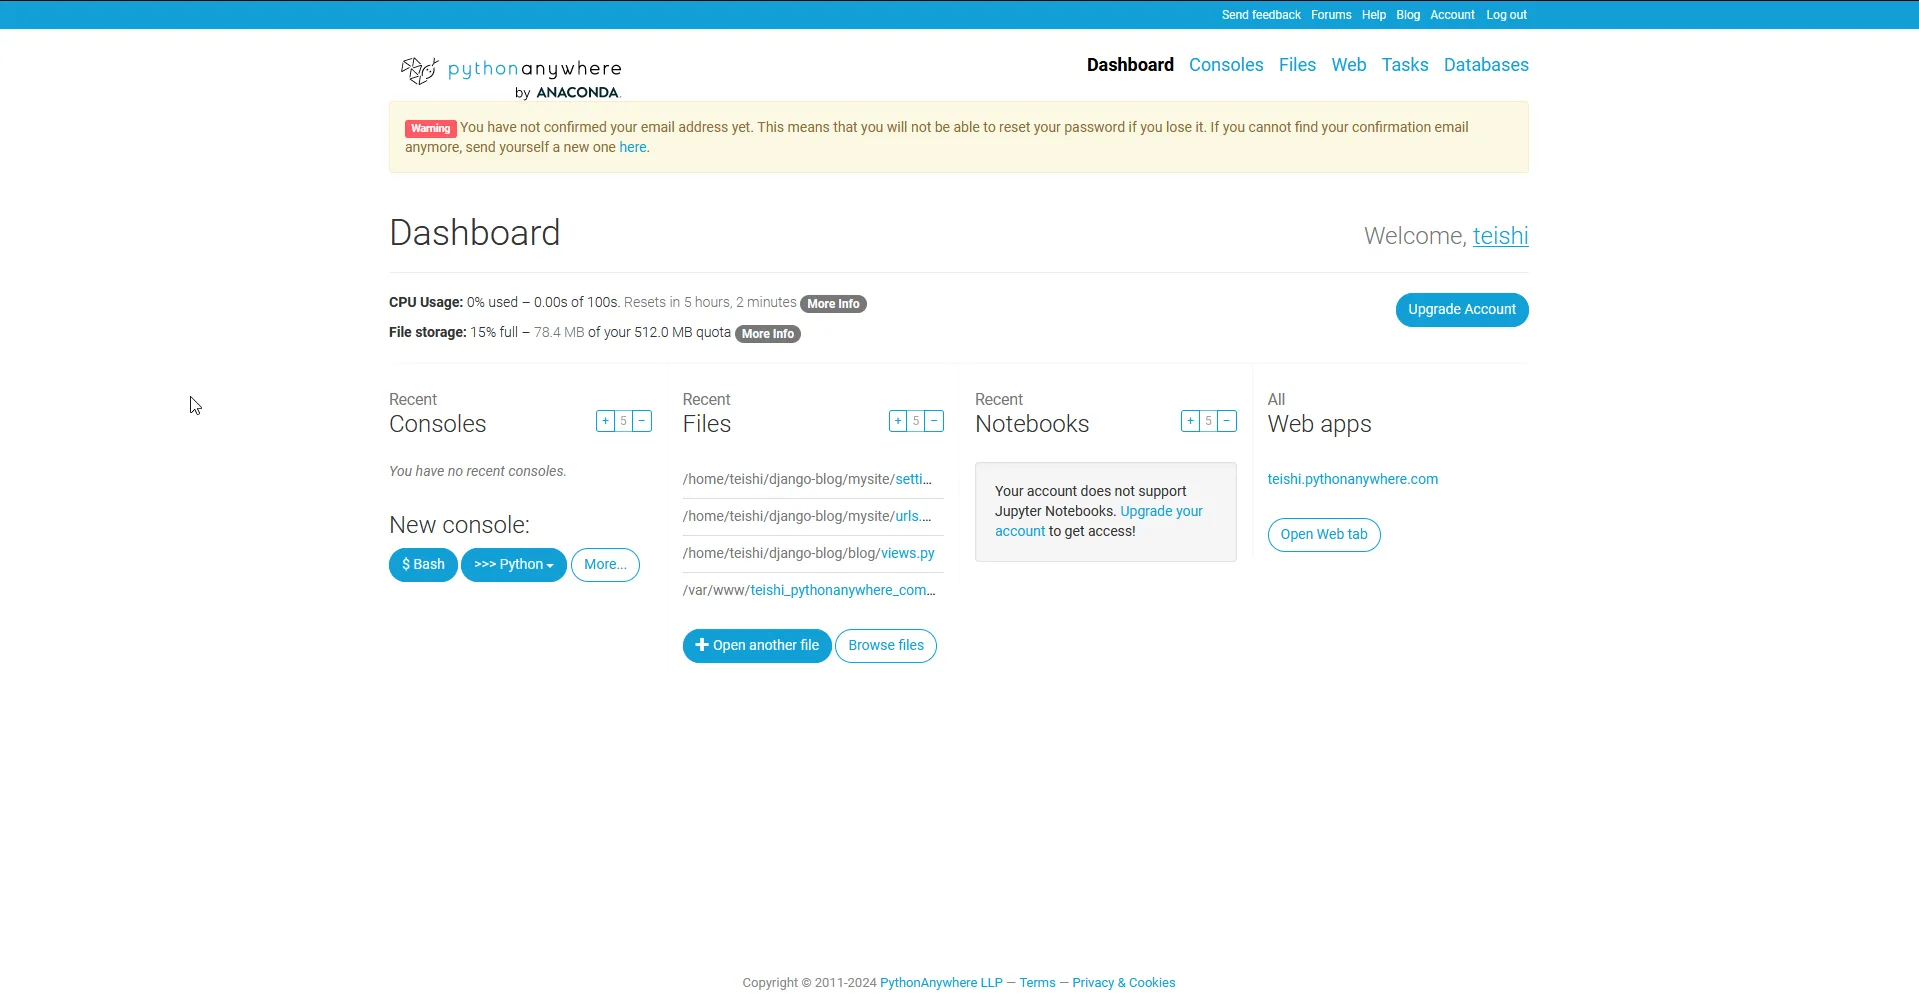Start a new Bash console

(423, 565)
